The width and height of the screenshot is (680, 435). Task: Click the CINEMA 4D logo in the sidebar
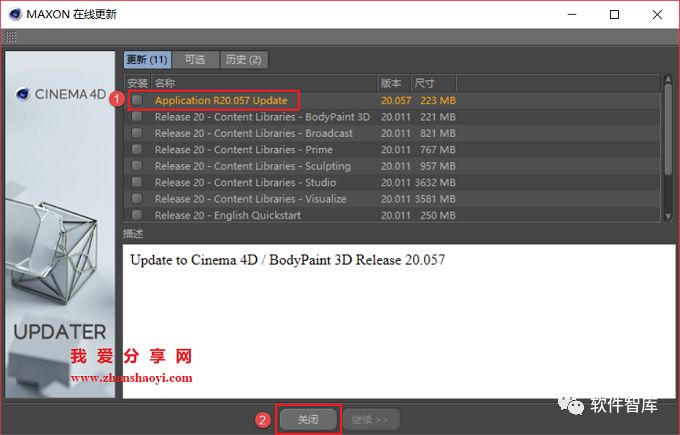coord(61,94)
